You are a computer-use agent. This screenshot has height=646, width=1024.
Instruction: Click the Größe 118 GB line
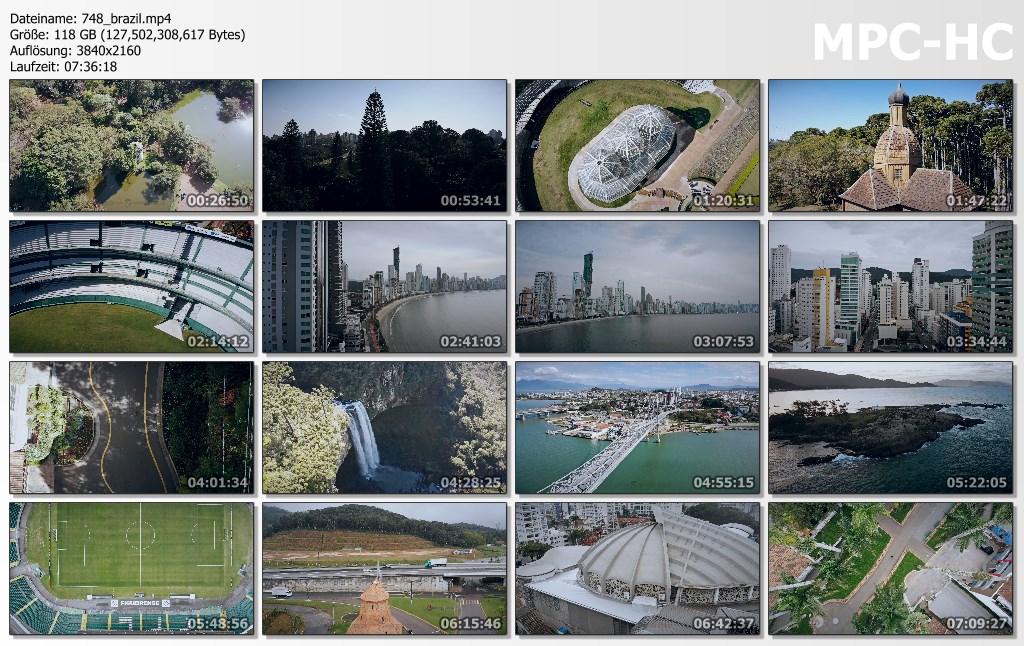point(128,35)
